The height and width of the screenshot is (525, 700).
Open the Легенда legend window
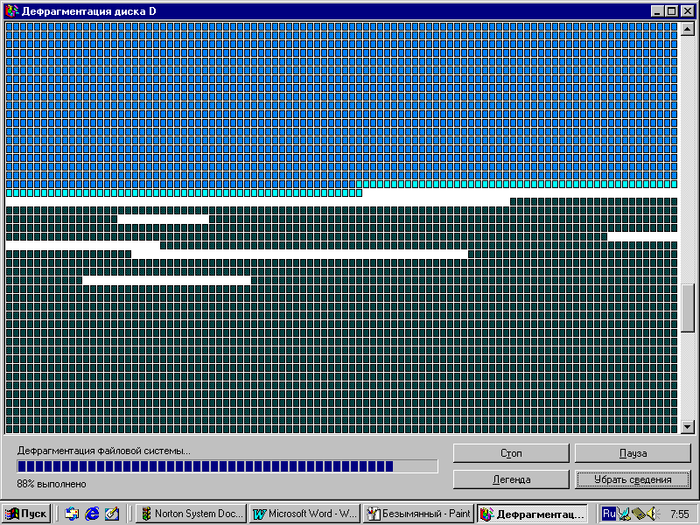pyautogui.click(x=511, y=479)
